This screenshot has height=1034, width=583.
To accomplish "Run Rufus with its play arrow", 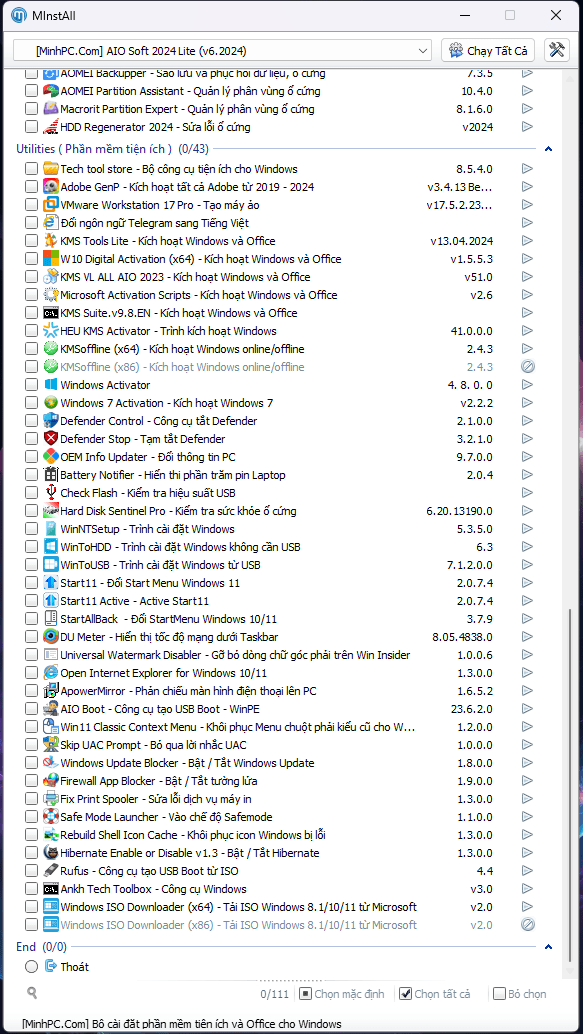I will (527, 871).
